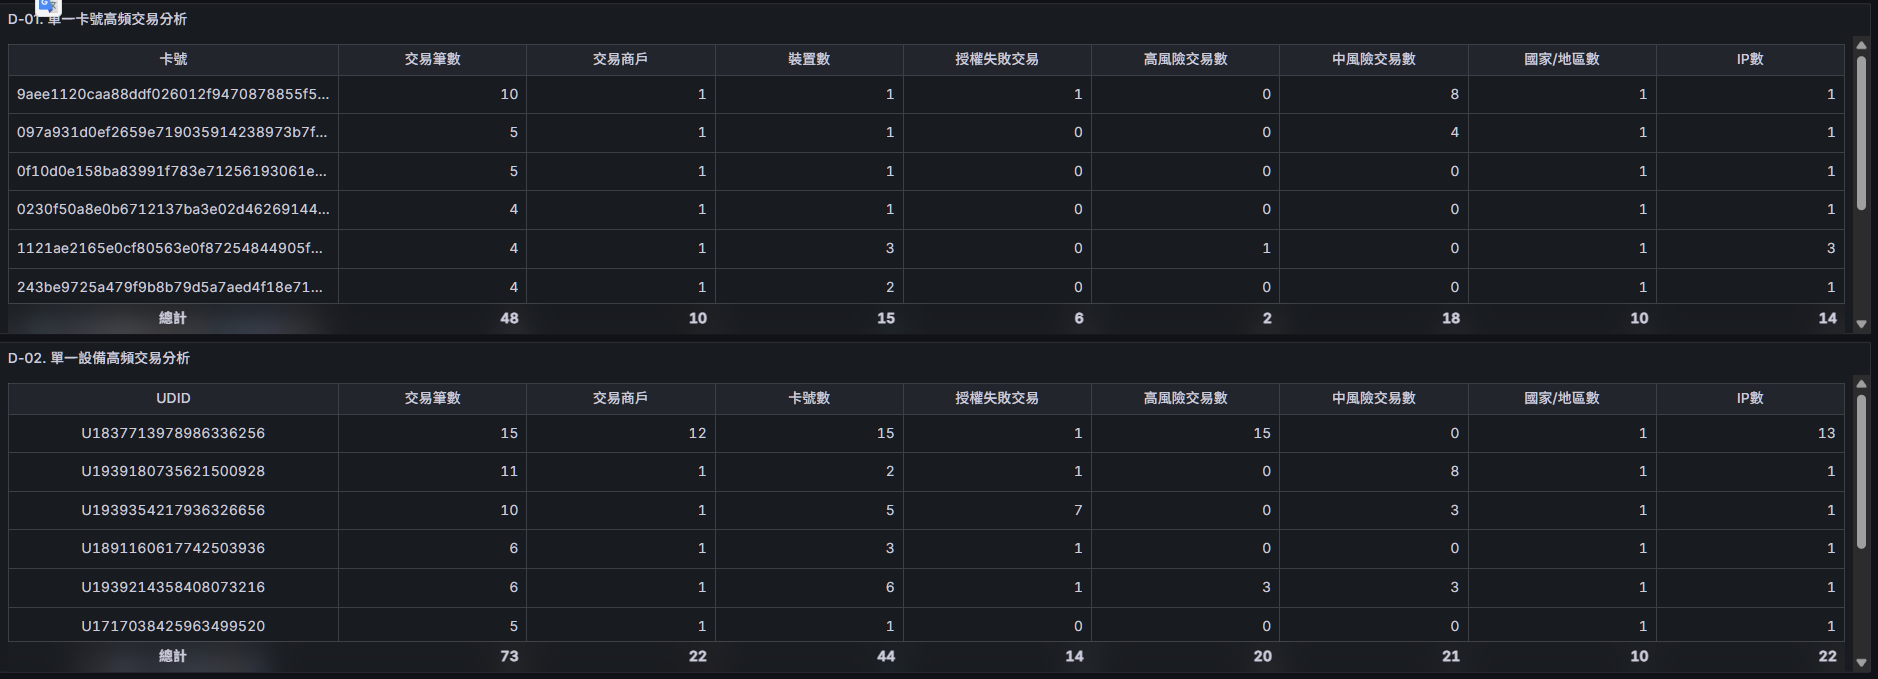Sort D-02 table by IP數 column
The width and height of the screenshot is (1878, 679).
tap(1750, 398)
